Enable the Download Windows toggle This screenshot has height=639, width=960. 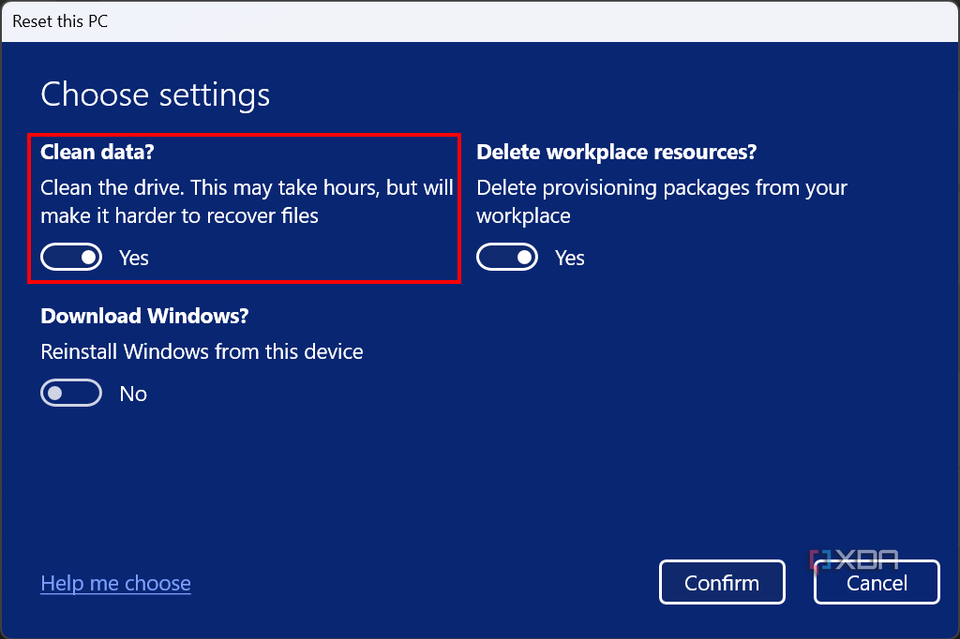[71, 394]
